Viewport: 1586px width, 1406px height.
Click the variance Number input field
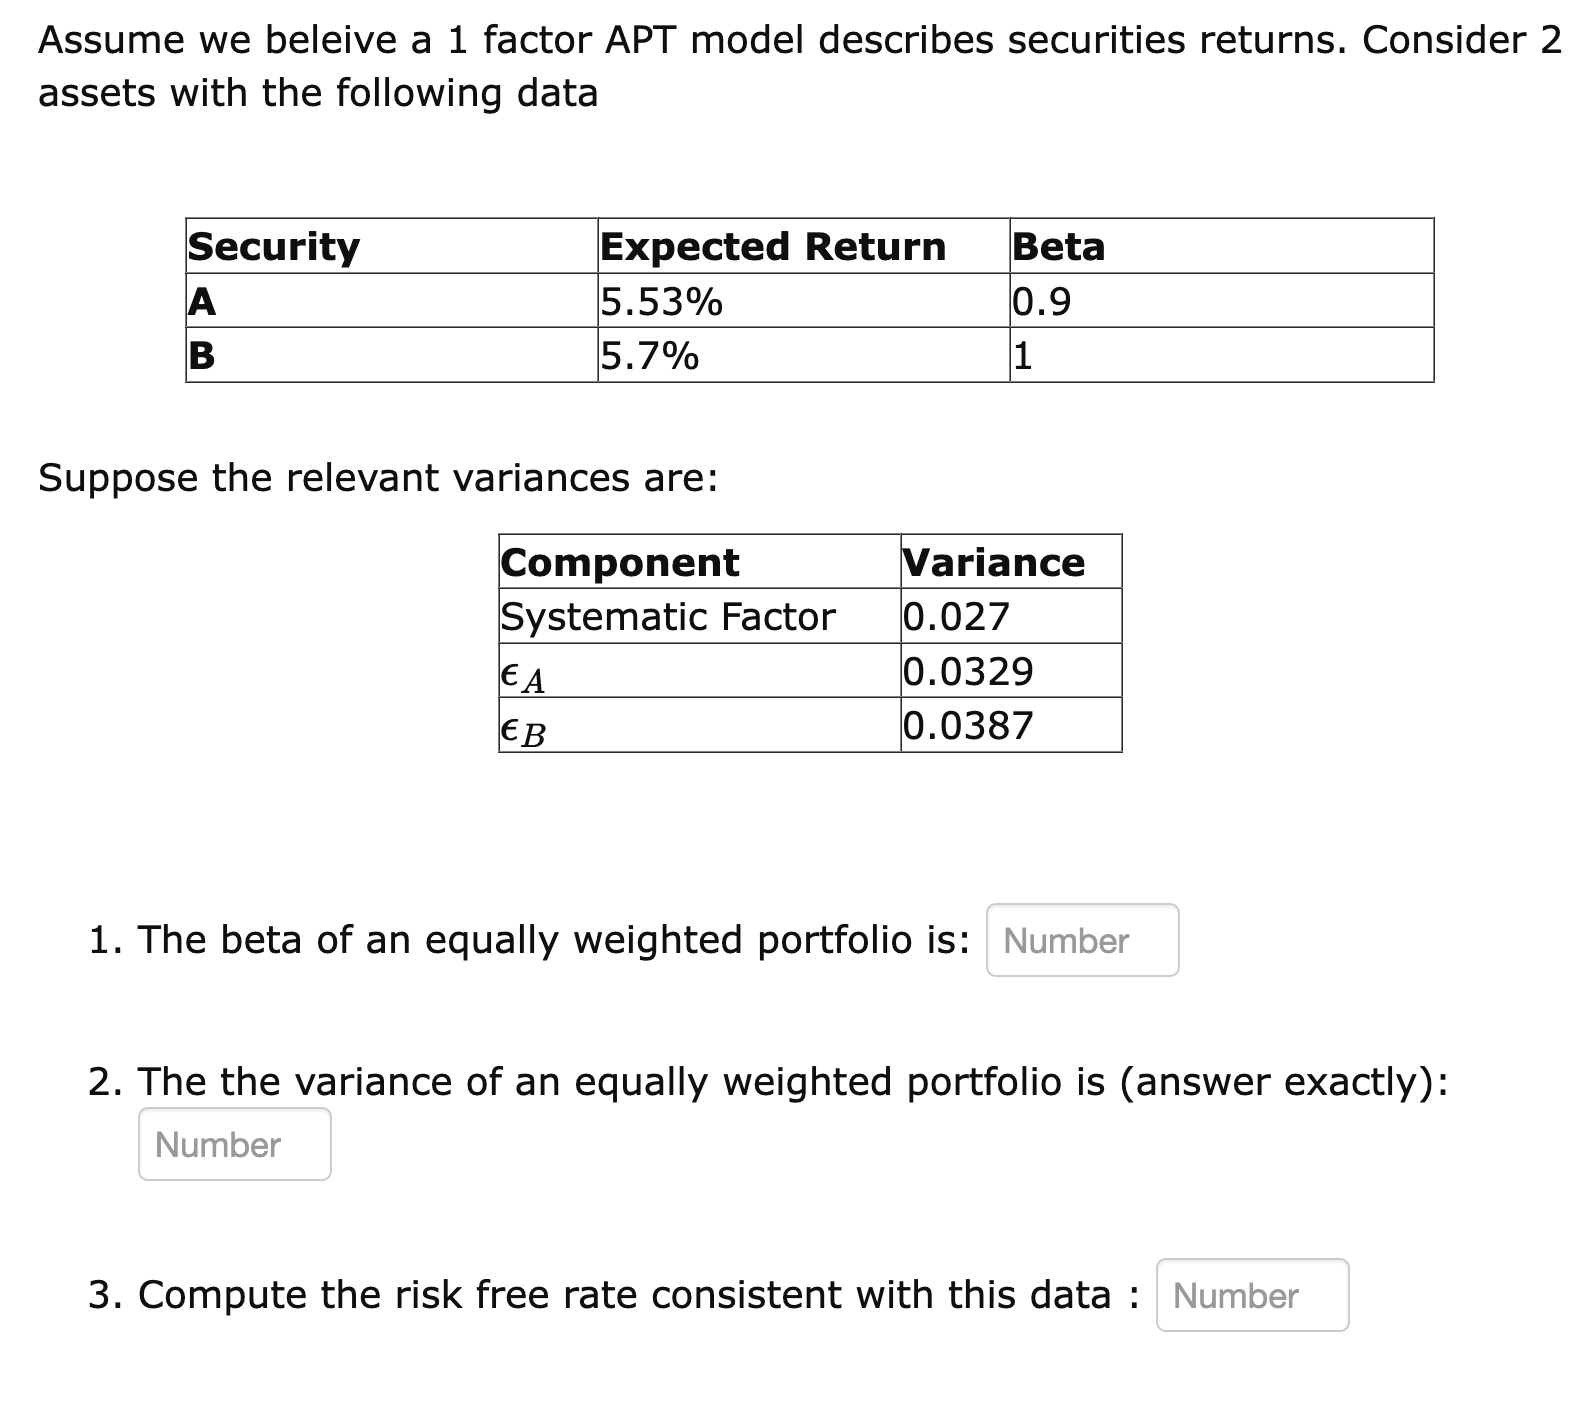234,1143
